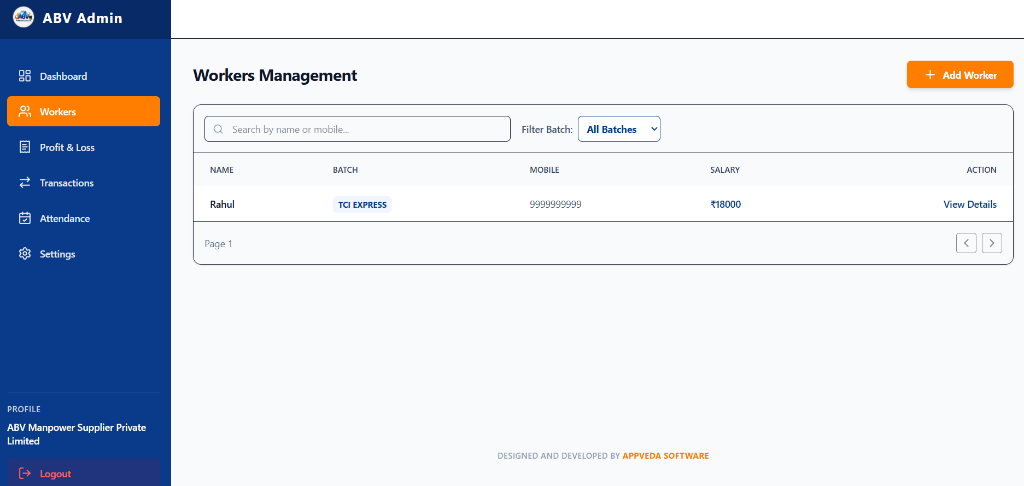
Task: Open Settings from sidebar
Action: coord(84,253)
